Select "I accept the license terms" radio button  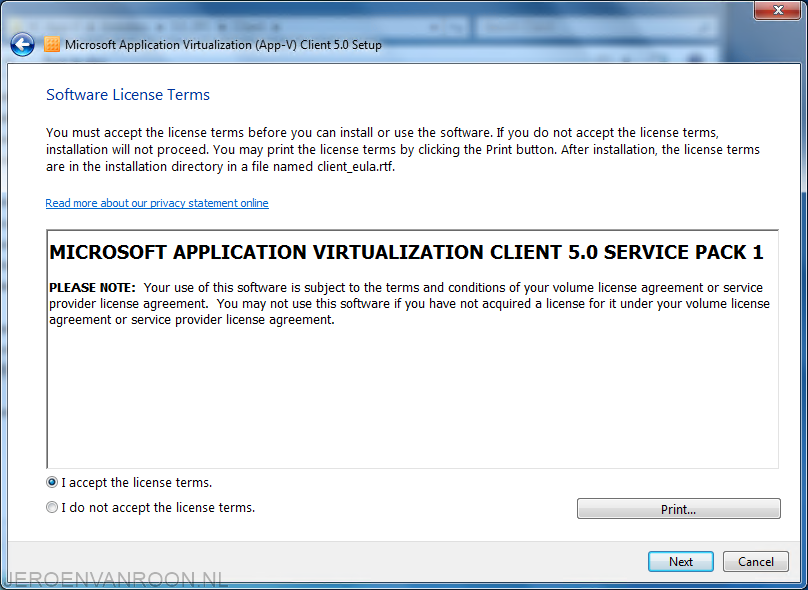[52, 483]
